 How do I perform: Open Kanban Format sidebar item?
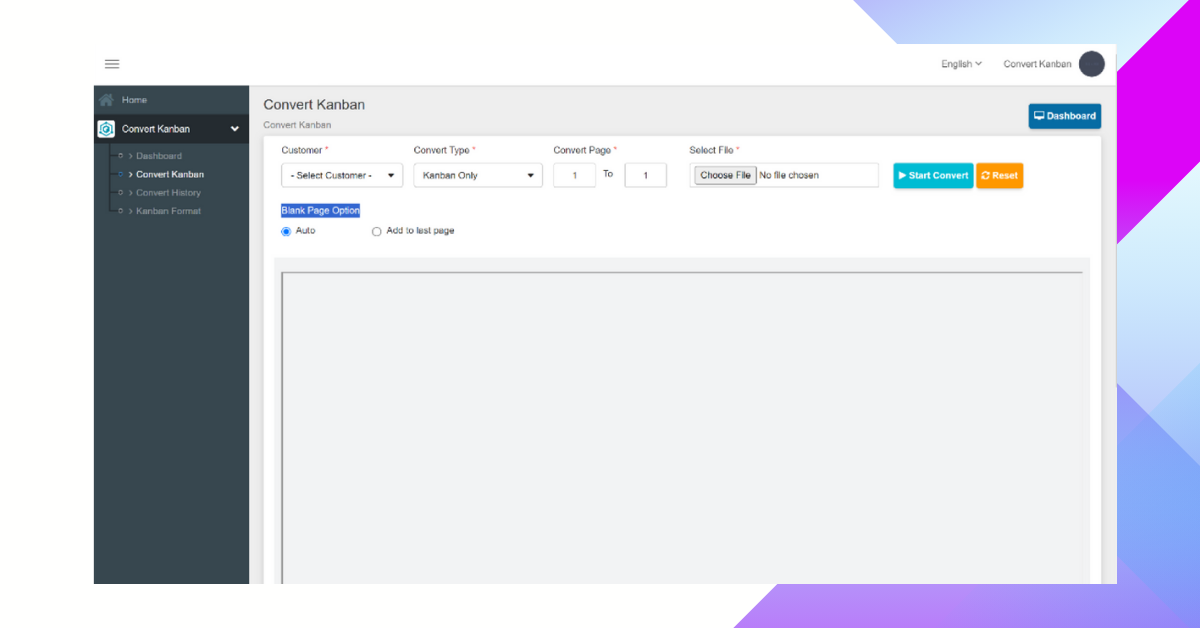click(168, 211)
